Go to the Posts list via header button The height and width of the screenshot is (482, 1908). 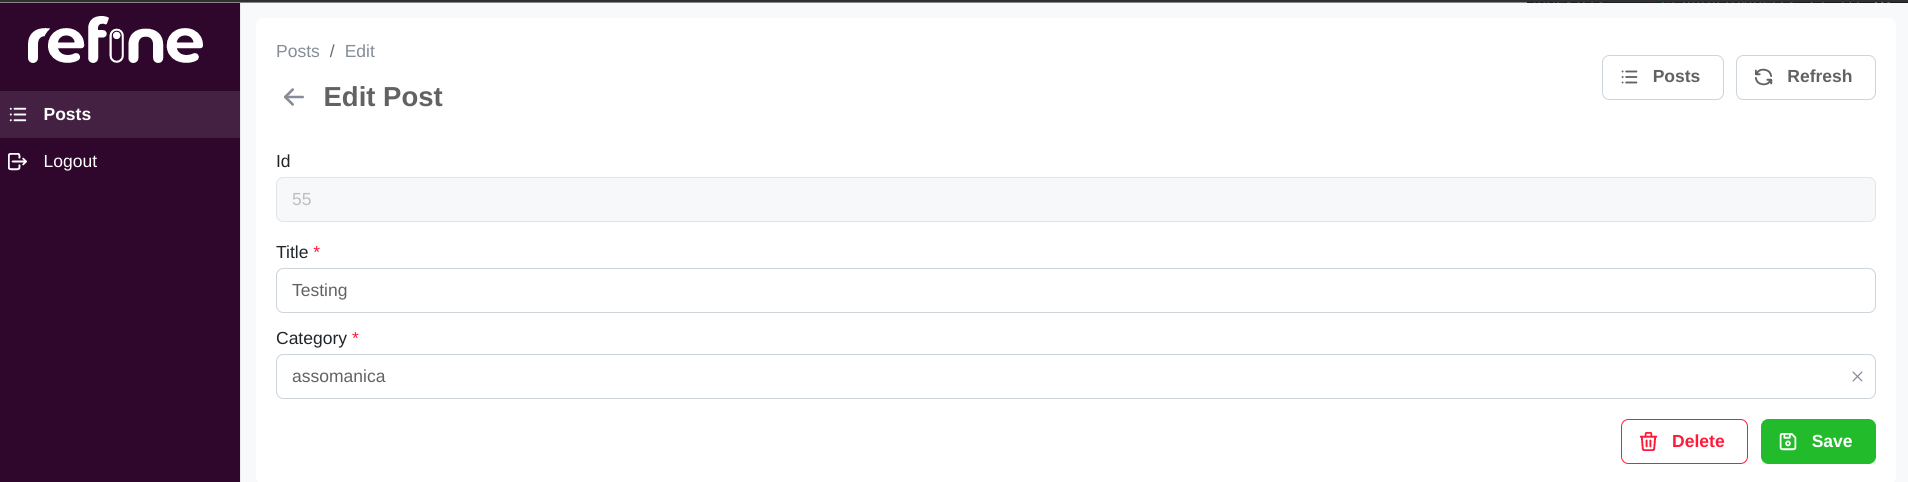(x=1662, y=77)
